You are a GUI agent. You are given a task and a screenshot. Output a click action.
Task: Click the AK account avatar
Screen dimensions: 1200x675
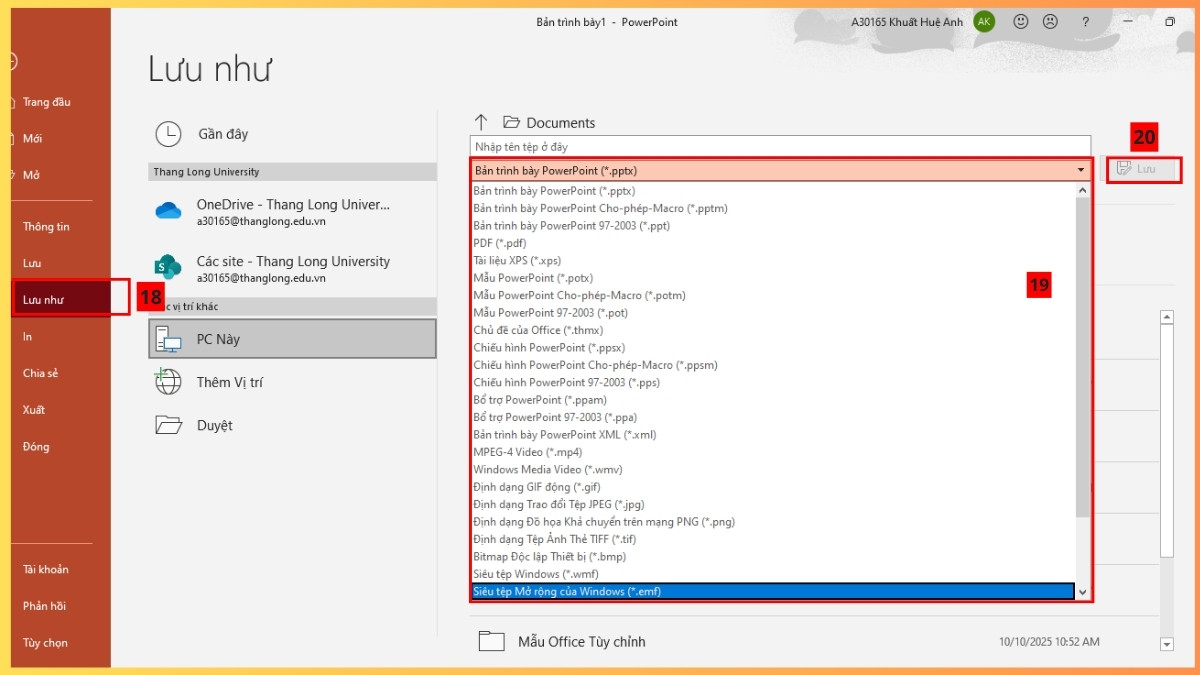[x=984, y=21]
